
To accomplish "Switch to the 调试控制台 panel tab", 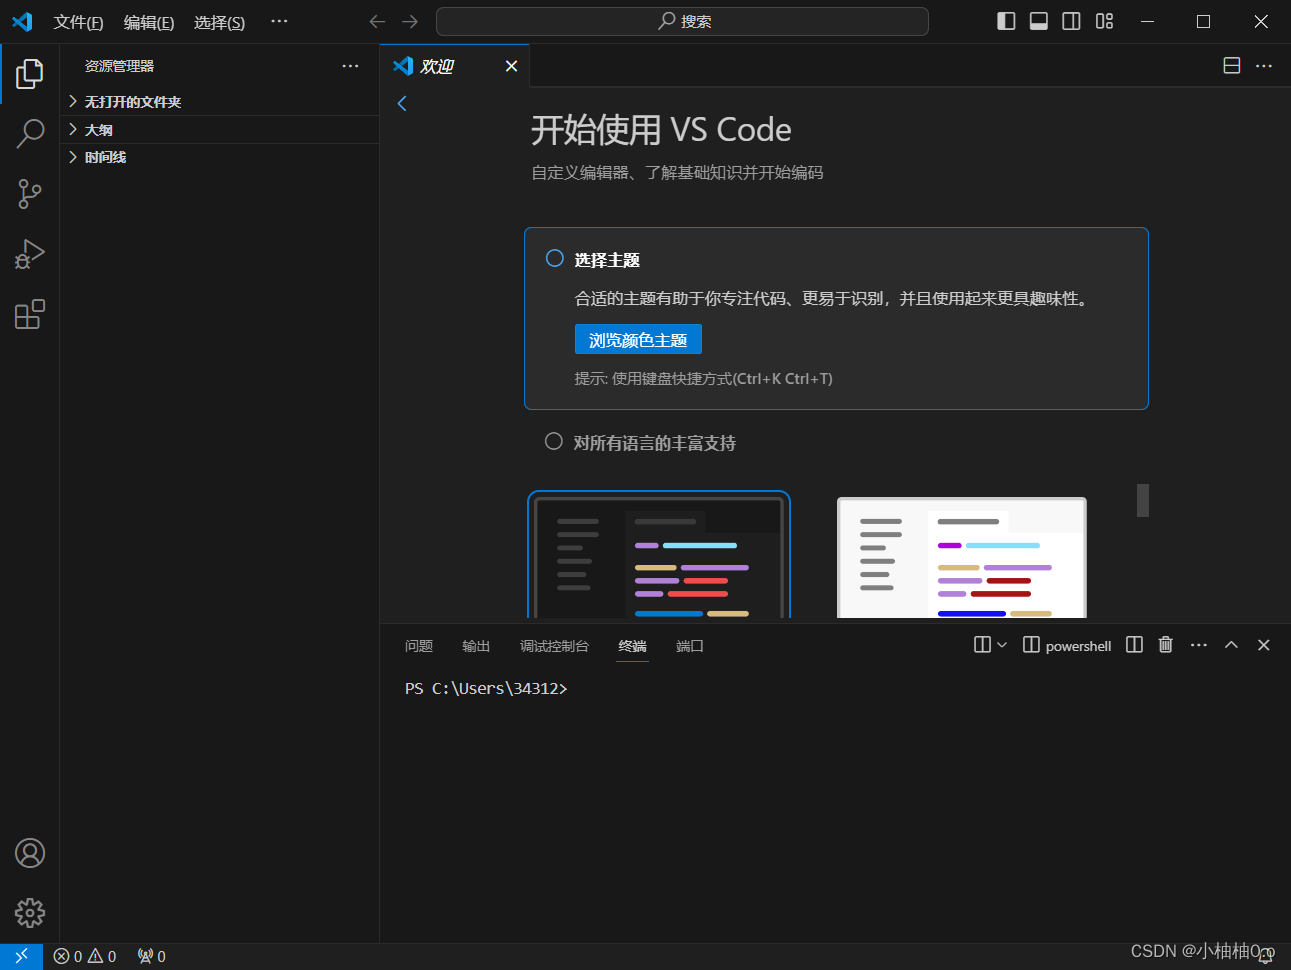I will (x=554, y=646).
